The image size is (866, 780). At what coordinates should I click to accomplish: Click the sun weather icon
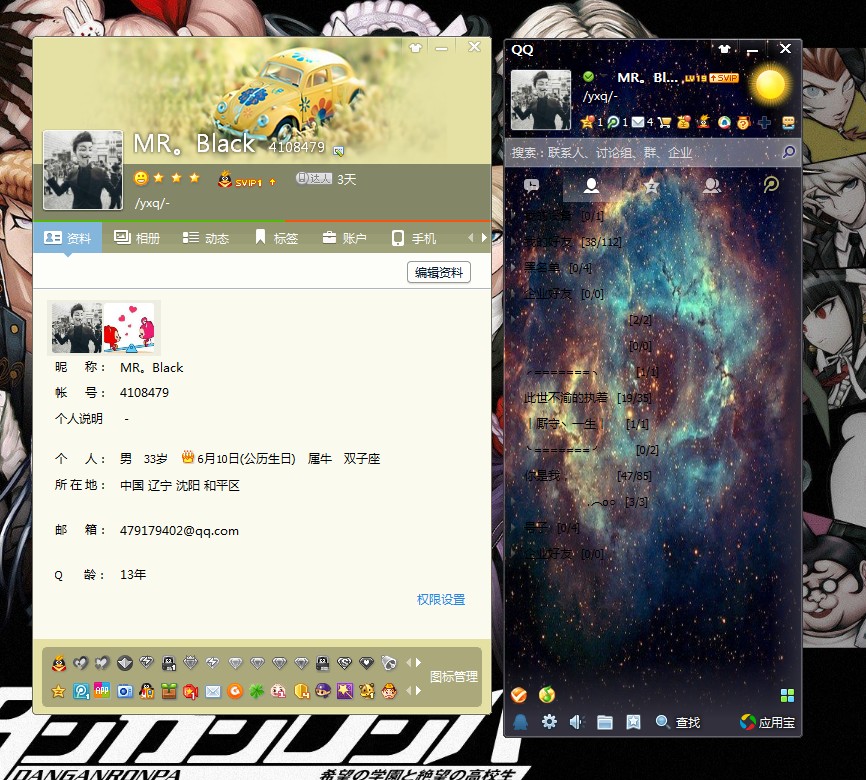coord(769,85)
